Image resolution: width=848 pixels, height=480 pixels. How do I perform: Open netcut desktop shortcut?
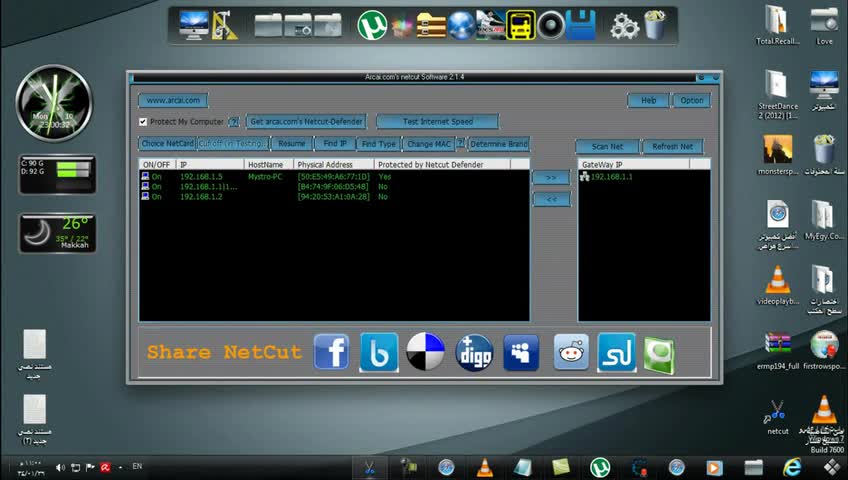(777, 418)
